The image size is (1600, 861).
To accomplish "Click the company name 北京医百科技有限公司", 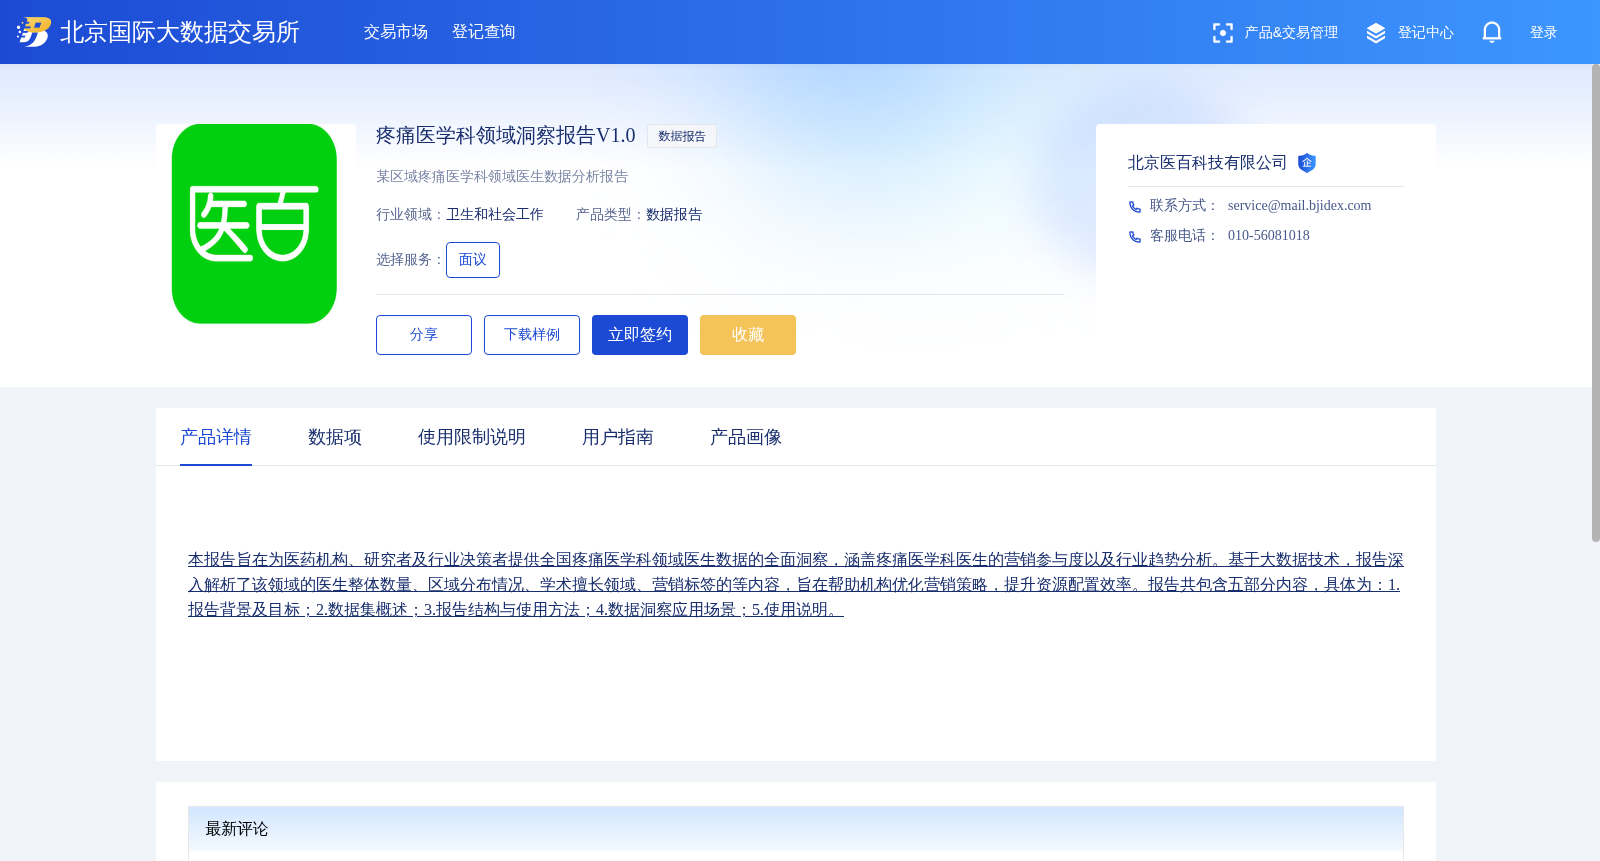I will click(x=1208, y=163).
